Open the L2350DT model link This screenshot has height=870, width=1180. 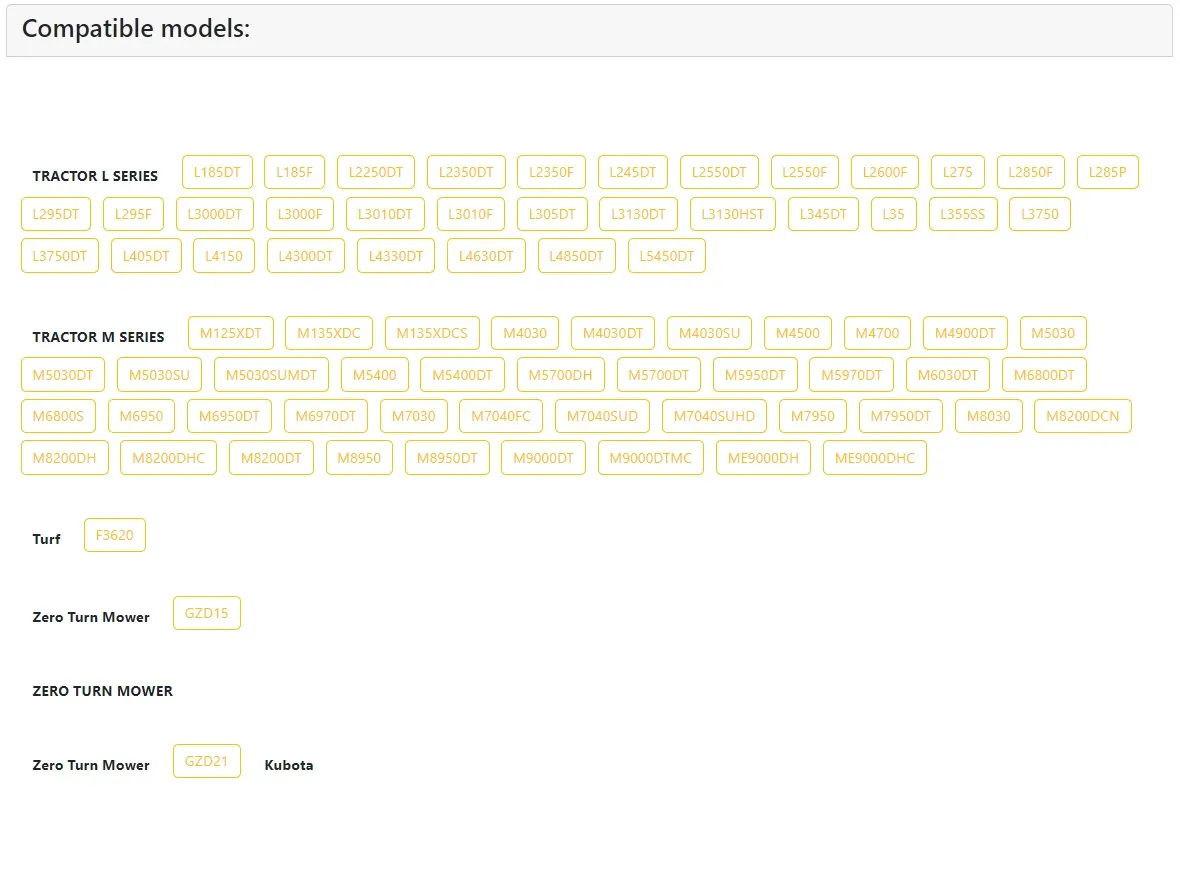tap(466, 172)
